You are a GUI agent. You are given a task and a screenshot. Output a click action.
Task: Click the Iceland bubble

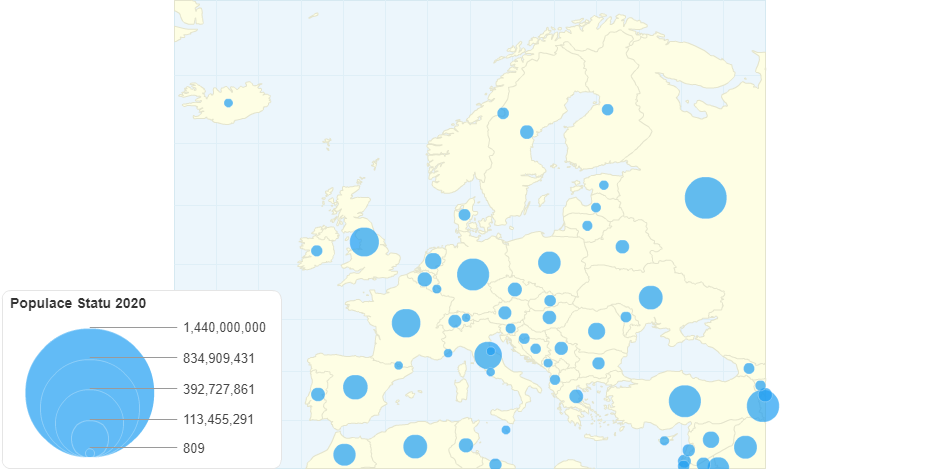228,103
